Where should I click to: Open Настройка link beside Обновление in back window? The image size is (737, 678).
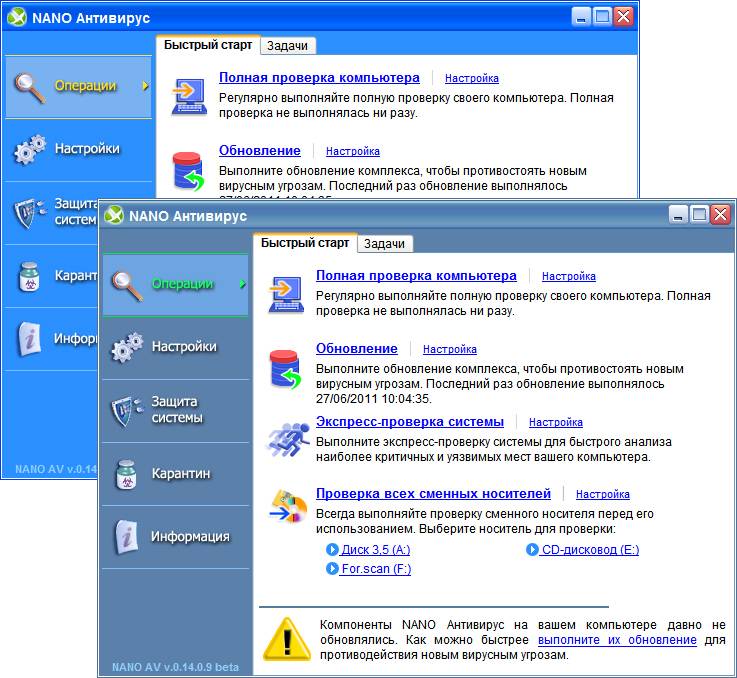(x=353, y=151)
